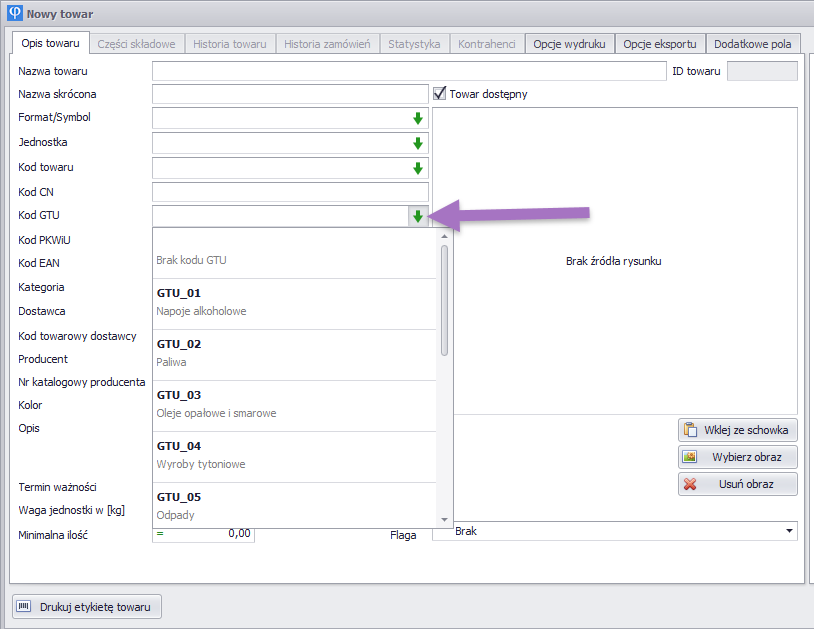
Task: Click the red X icon on Usuń obraz
Action: pyautogui.click(x=689, y=484)
